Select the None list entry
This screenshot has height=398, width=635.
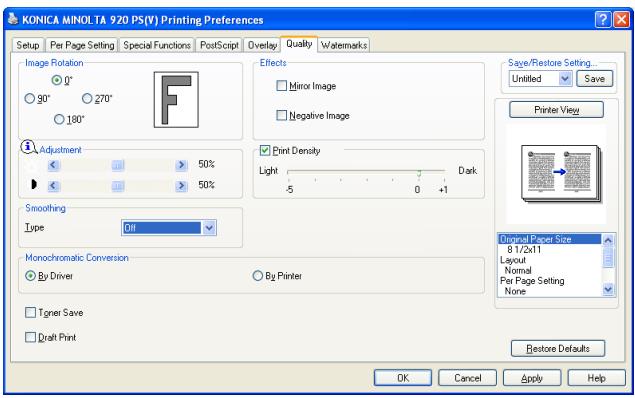click(x=515, y=291)
